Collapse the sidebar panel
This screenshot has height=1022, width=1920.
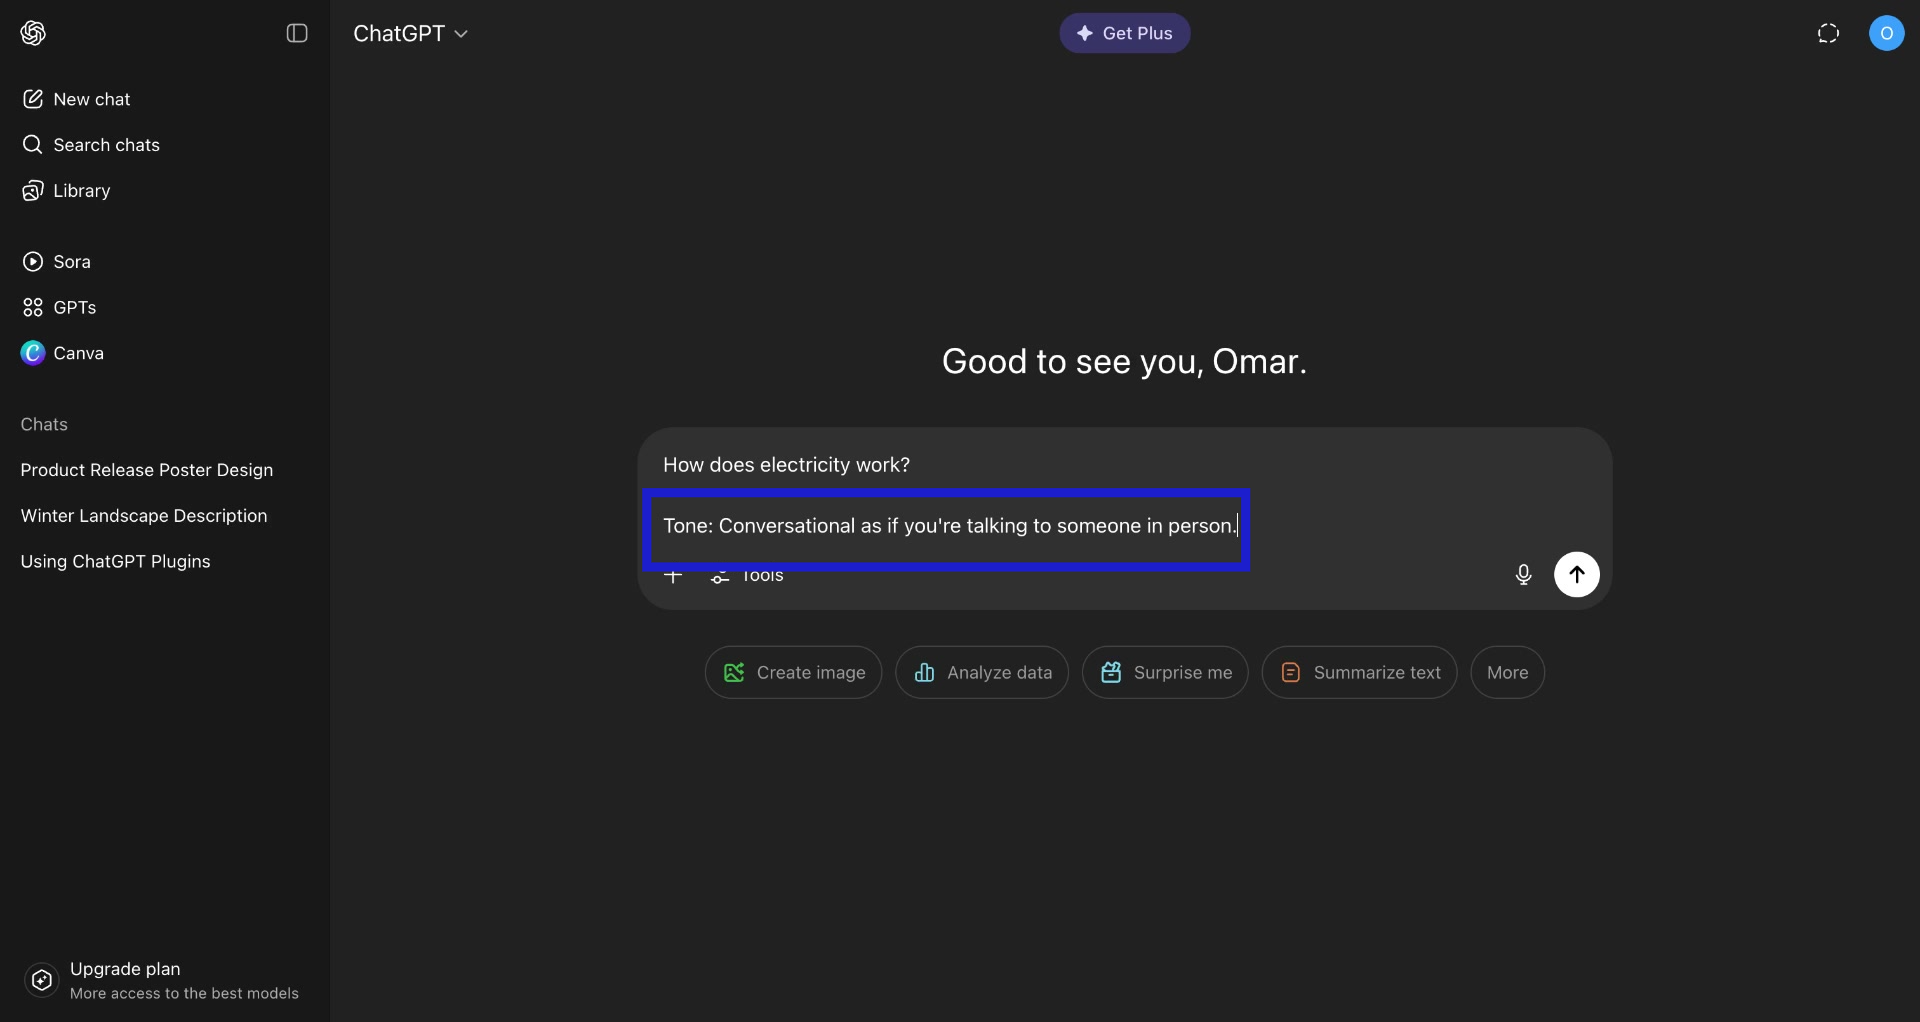pyautogui.click(x=297, y=33)
